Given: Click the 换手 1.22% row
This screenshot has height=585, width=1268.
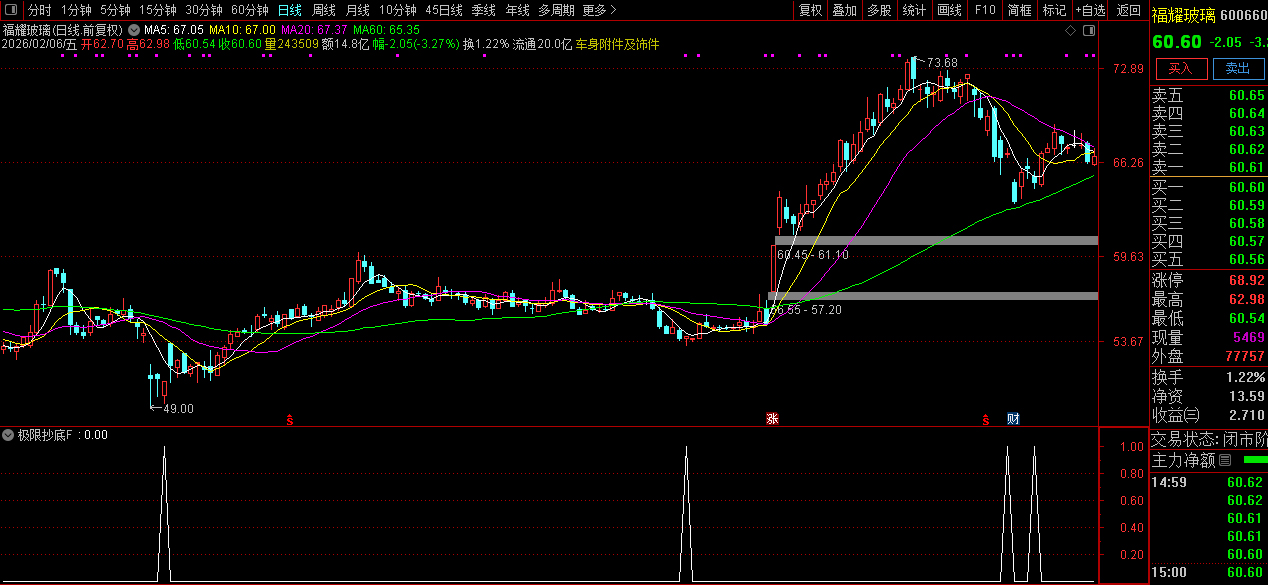Looking at the screenshot, I should click(1208, 377).
